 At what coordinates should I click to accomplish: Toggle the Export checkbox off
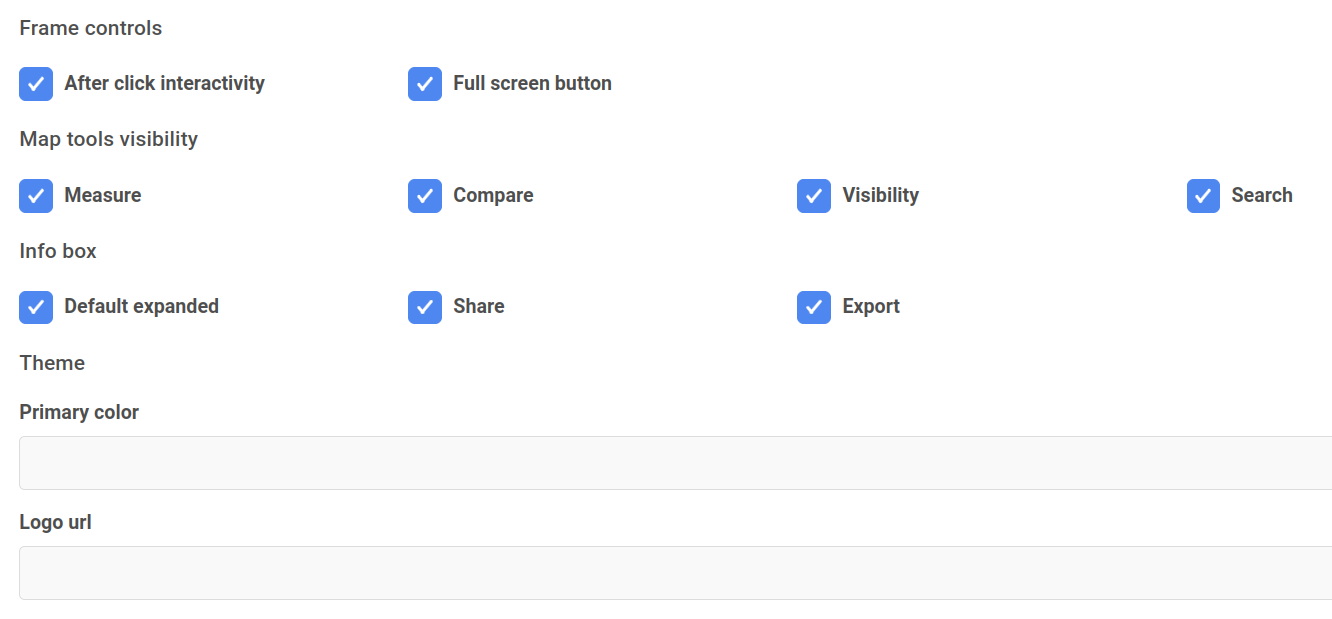point(814,307)
